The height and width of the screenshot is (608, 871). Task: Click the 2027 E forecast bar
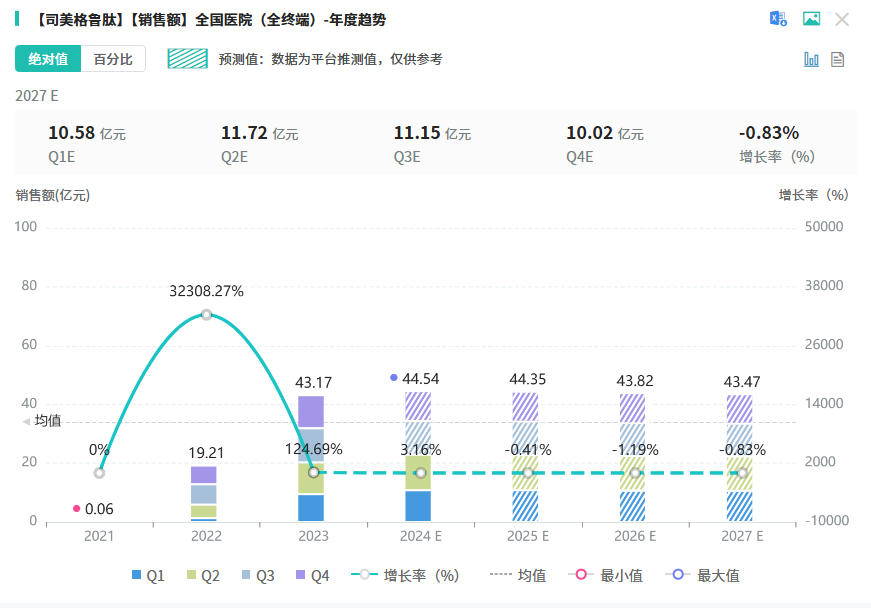pyautogui.click(x=739, y=458)
